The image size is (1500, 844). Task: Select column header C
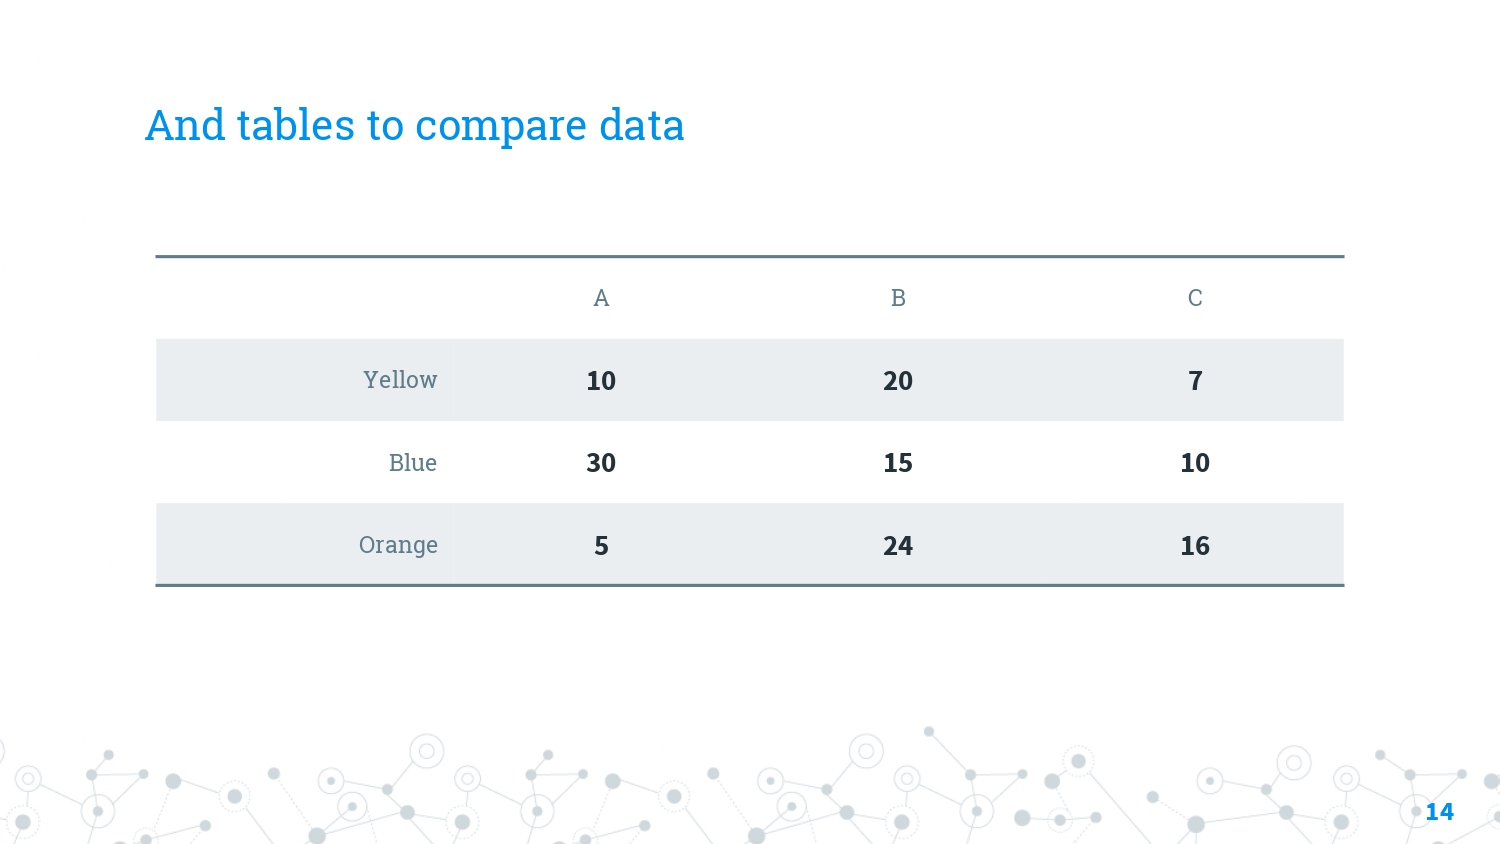[x=1195, y=298]
